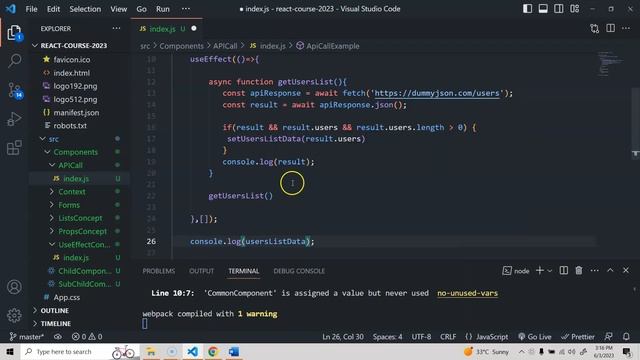
Task: Open errors and warnings status indicator
Action: tap(87, 337)
